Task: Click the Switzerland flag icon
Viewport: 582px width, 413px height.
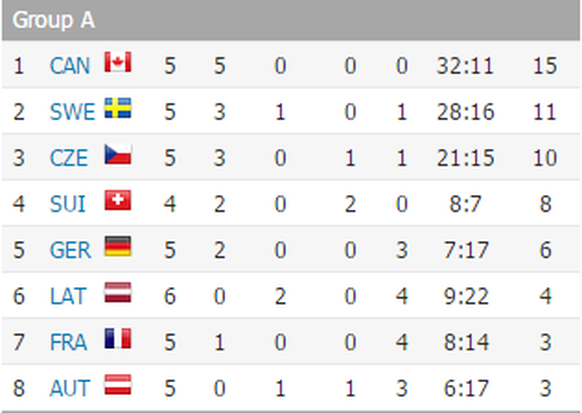Action: point(118,200)
